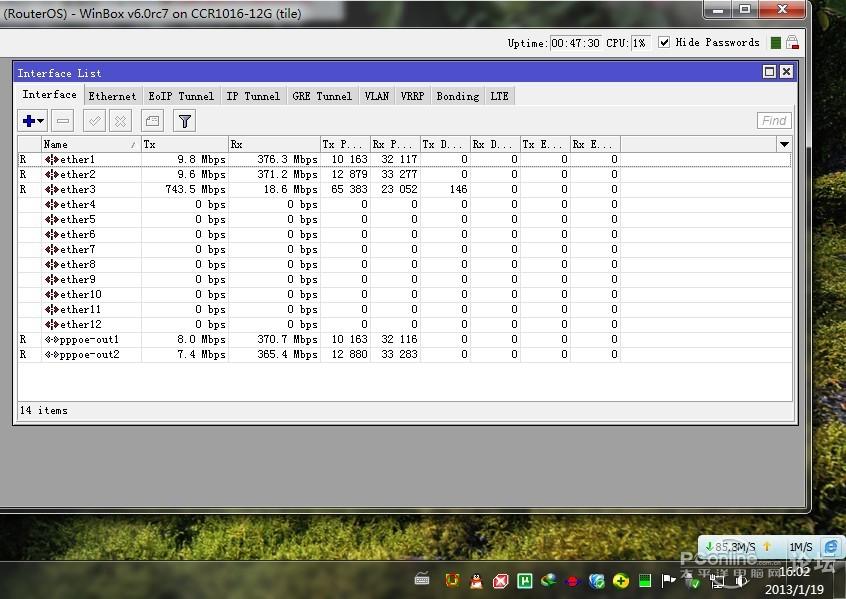Click the Tx P... column header
Screen dimensions: 846x599
coord(345,144)
